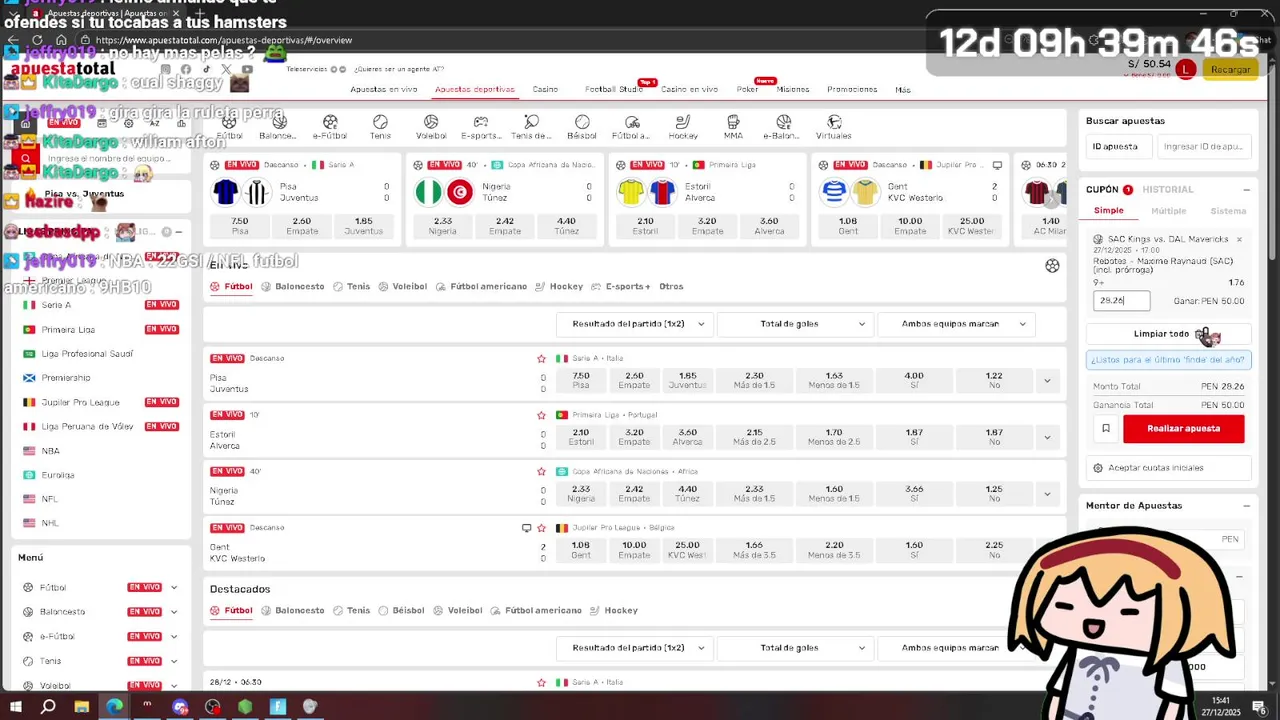Click the Limpiar todo button

(x=1168, y=334)
